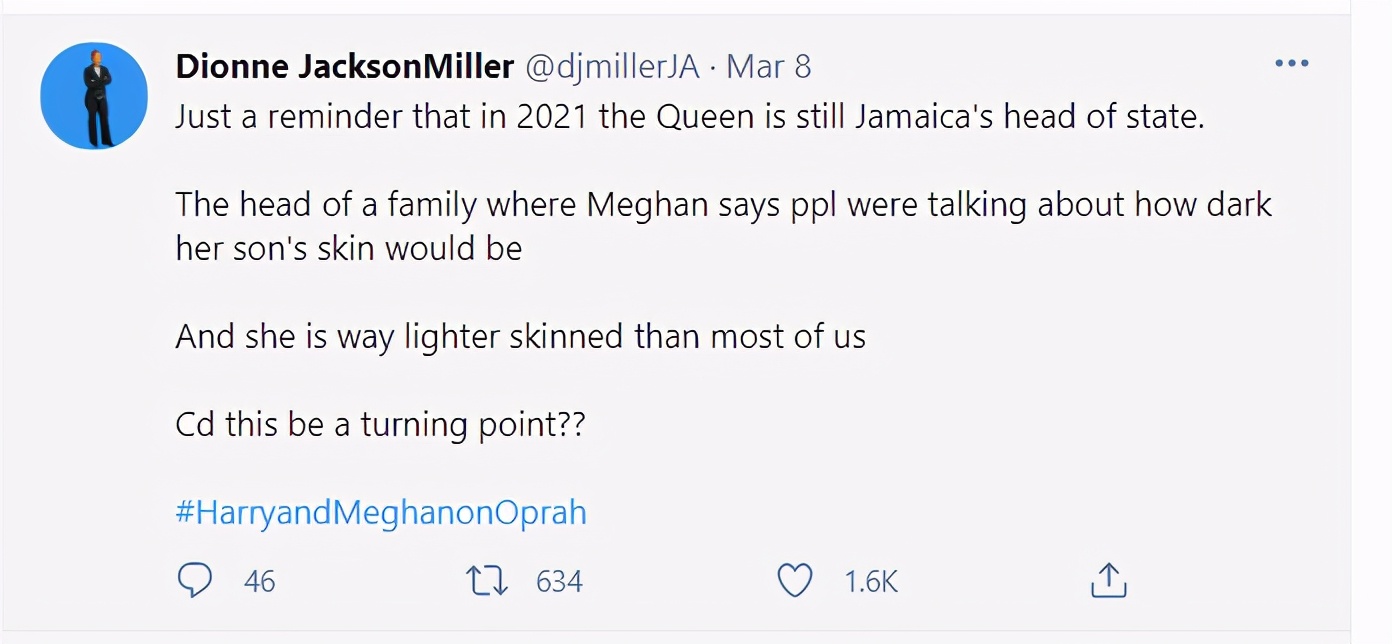This screenshot has height=644, width=1392.
Task: Open the tweet via Mar 8 timestamp
Action: tap(768, 67)
